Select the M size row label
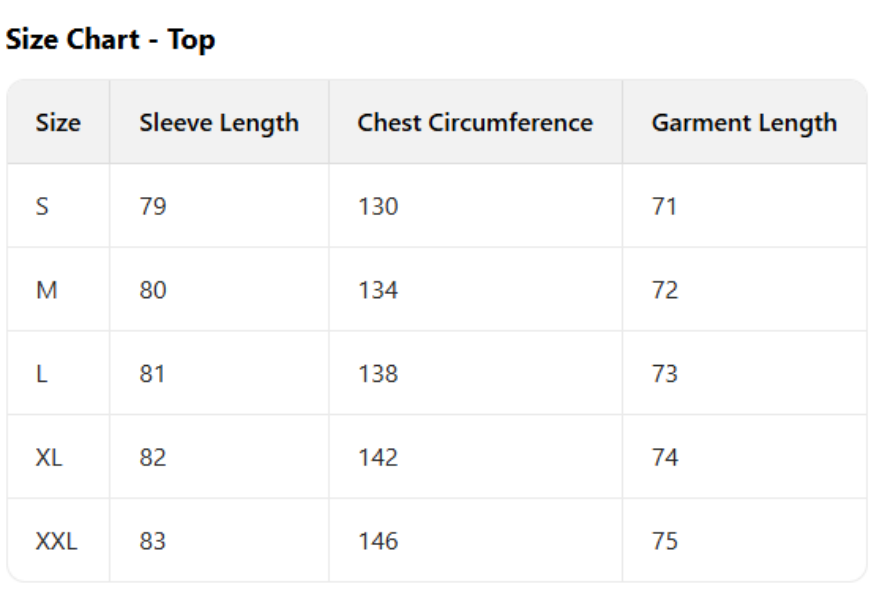This screenshot has height=600, width=893. [x=46, y=291]
